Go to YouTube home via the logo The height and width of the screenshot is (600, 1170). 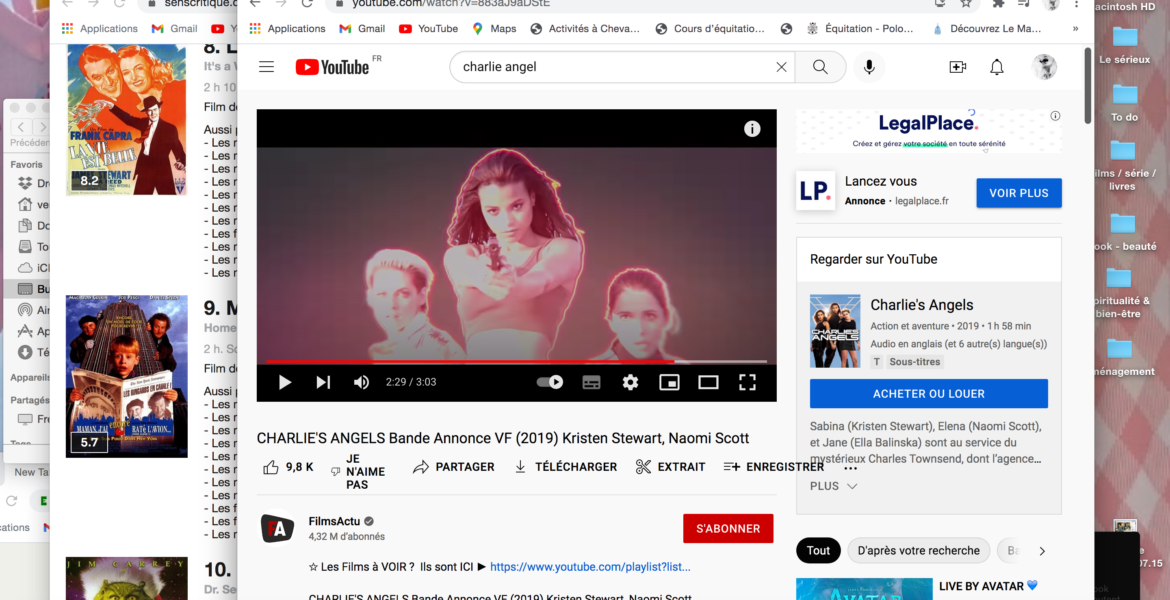[332, 67]
